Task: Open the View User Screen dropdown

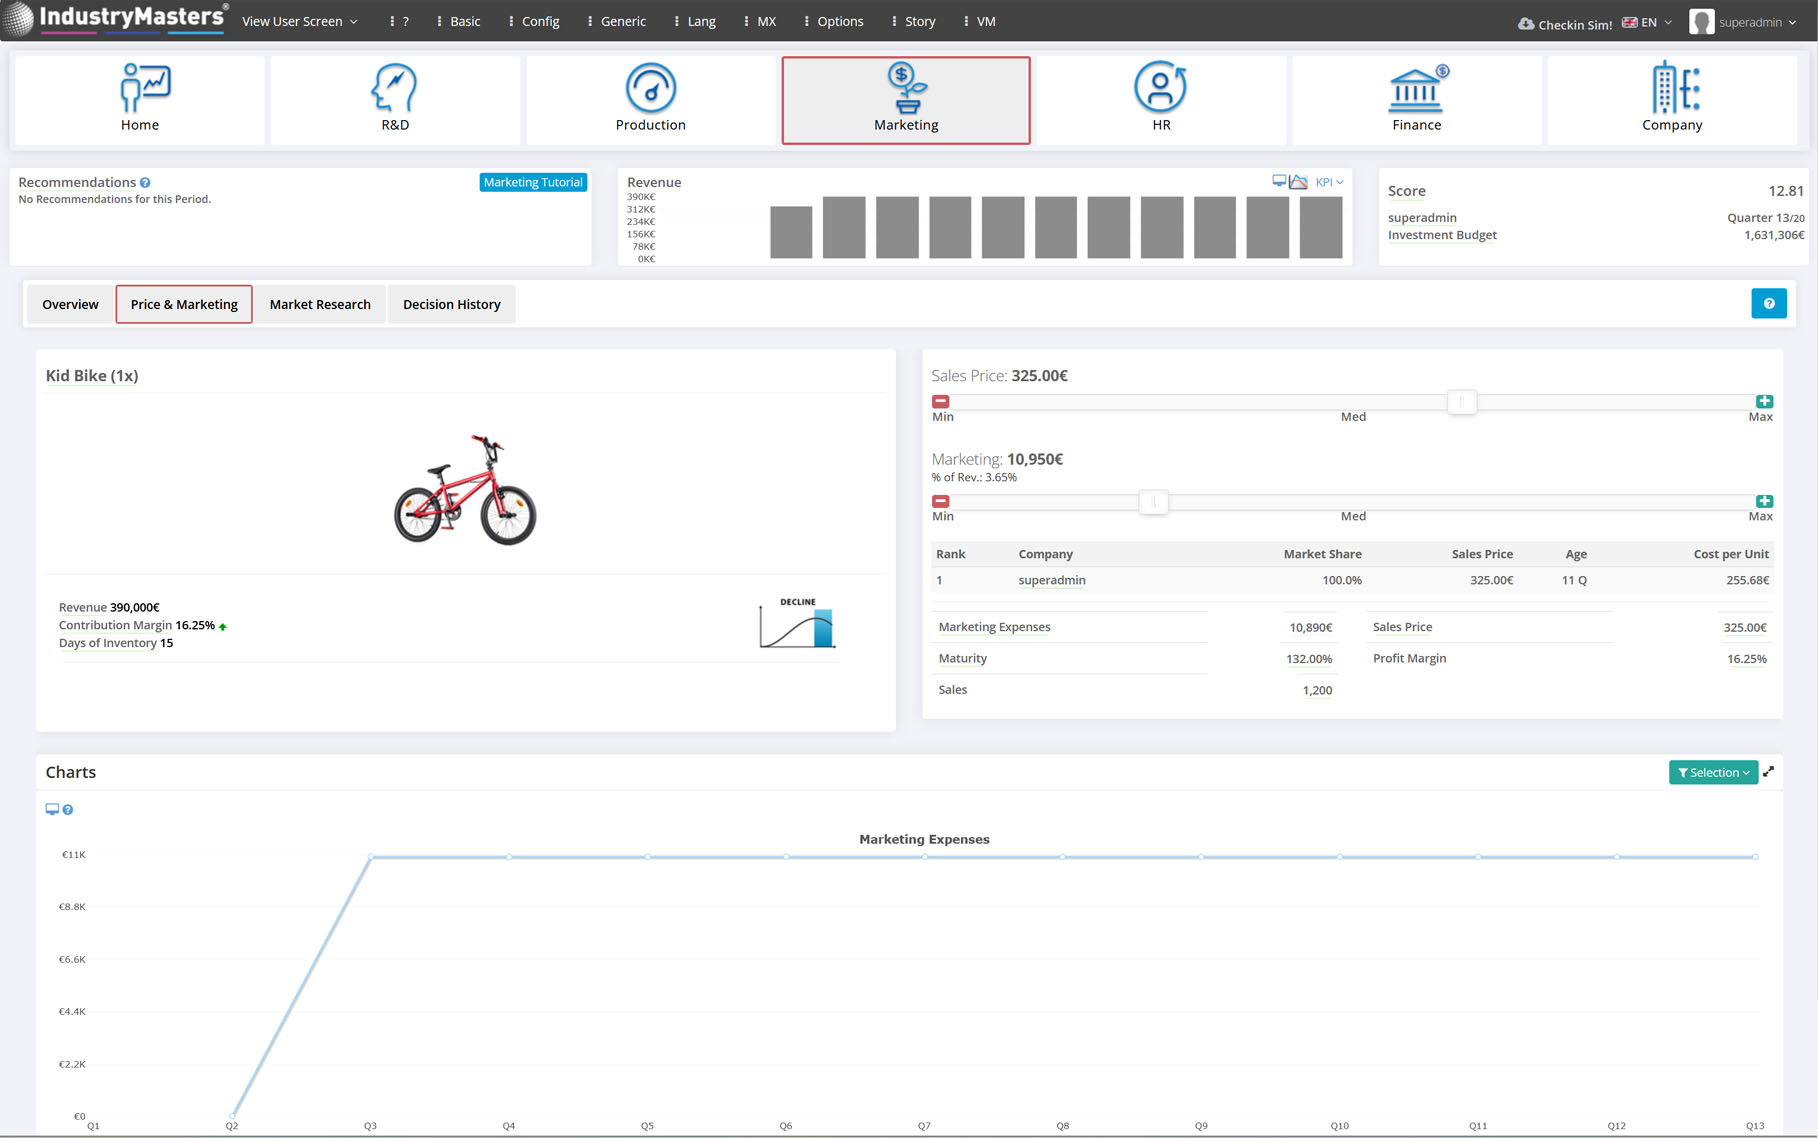Action: click(x=299, y=21)
